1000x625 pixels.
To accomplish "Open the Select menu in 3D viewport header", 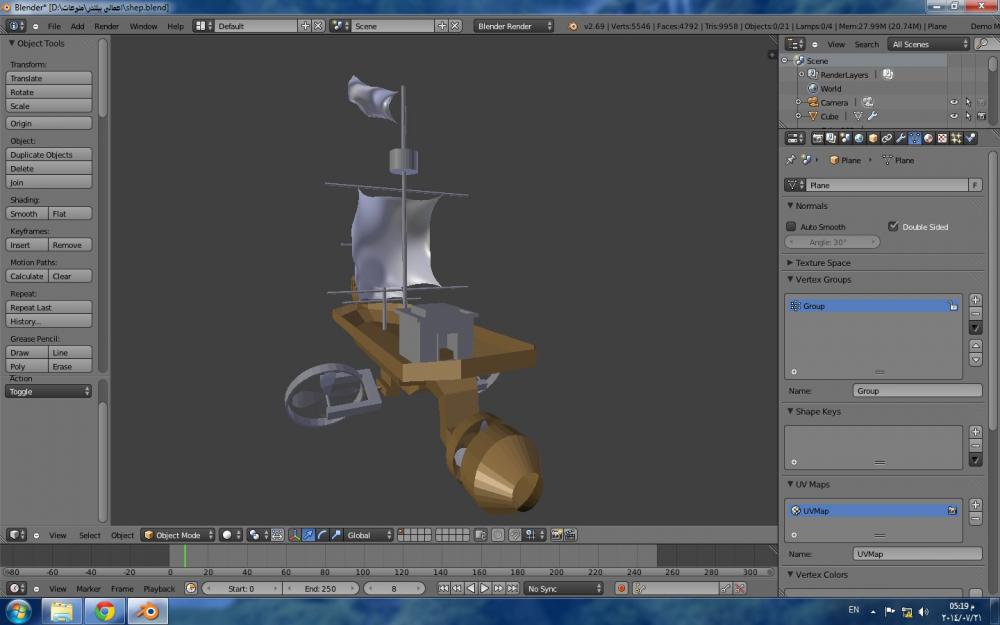I will point(90,535).
